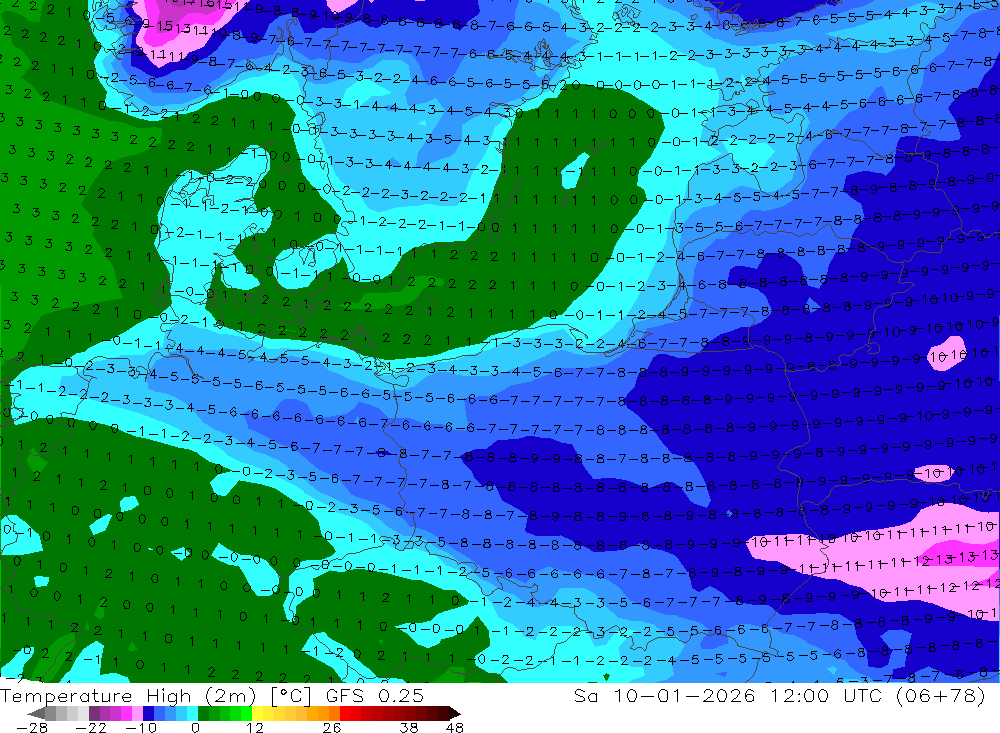Click the 'GFS 0.25' model label
The height and width of the screenshot is (733, 1000).
[x=375, y=696]
